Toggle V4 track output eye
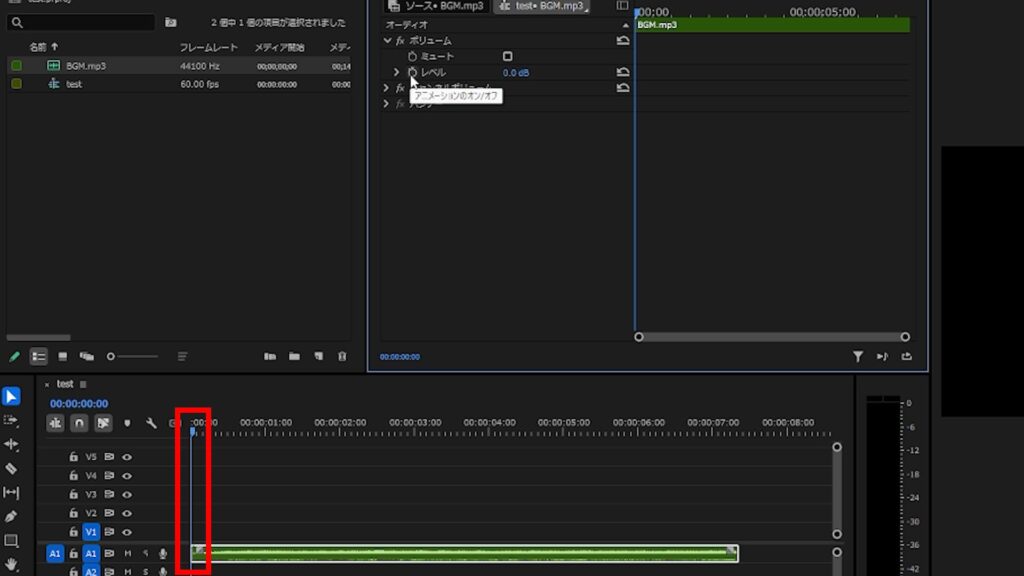1024x576 pixels. [x=127, y=476]
